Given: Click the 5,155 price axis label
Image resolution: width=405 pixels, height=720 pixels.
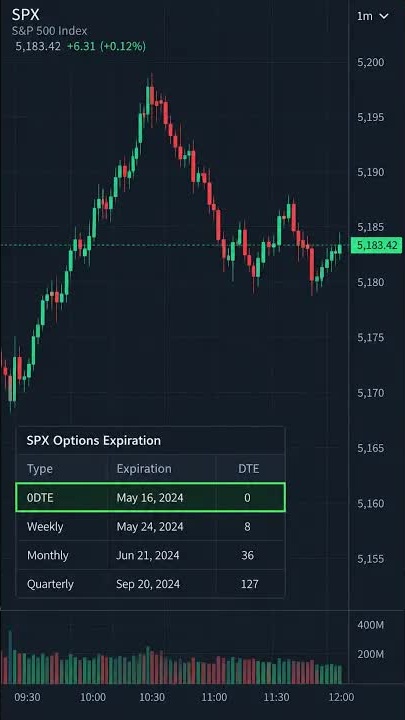Looking at the screenshot, I should click(371, 559).
